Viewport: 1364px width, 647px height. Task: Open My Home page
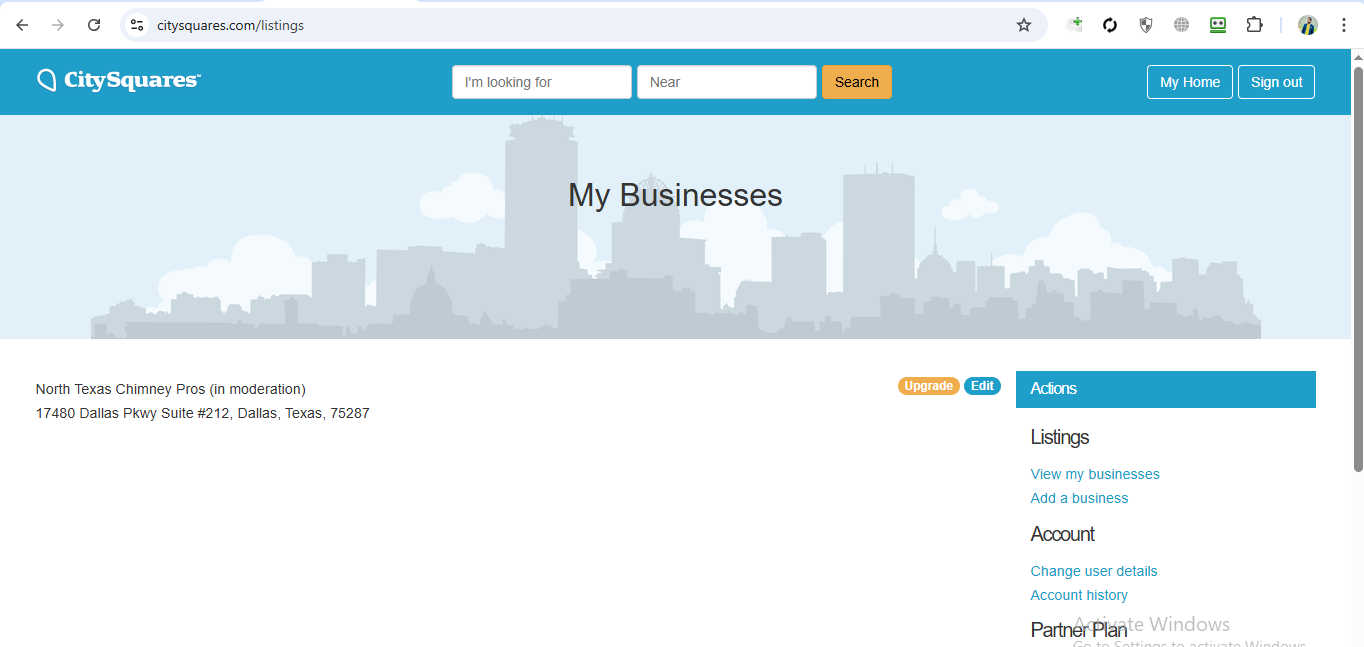tap(1190, 82)
